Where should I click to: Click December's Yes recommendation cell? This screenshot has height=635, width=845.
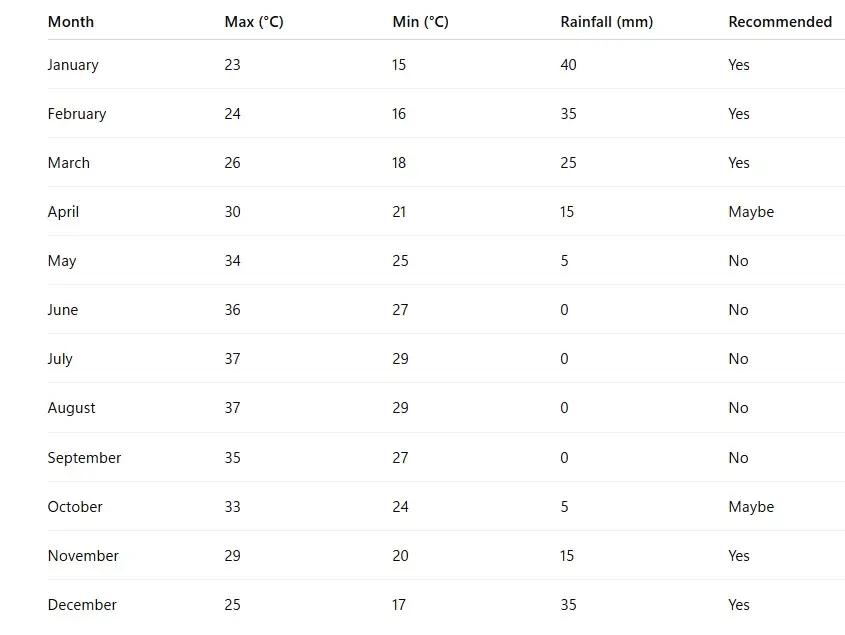[739, 605]
